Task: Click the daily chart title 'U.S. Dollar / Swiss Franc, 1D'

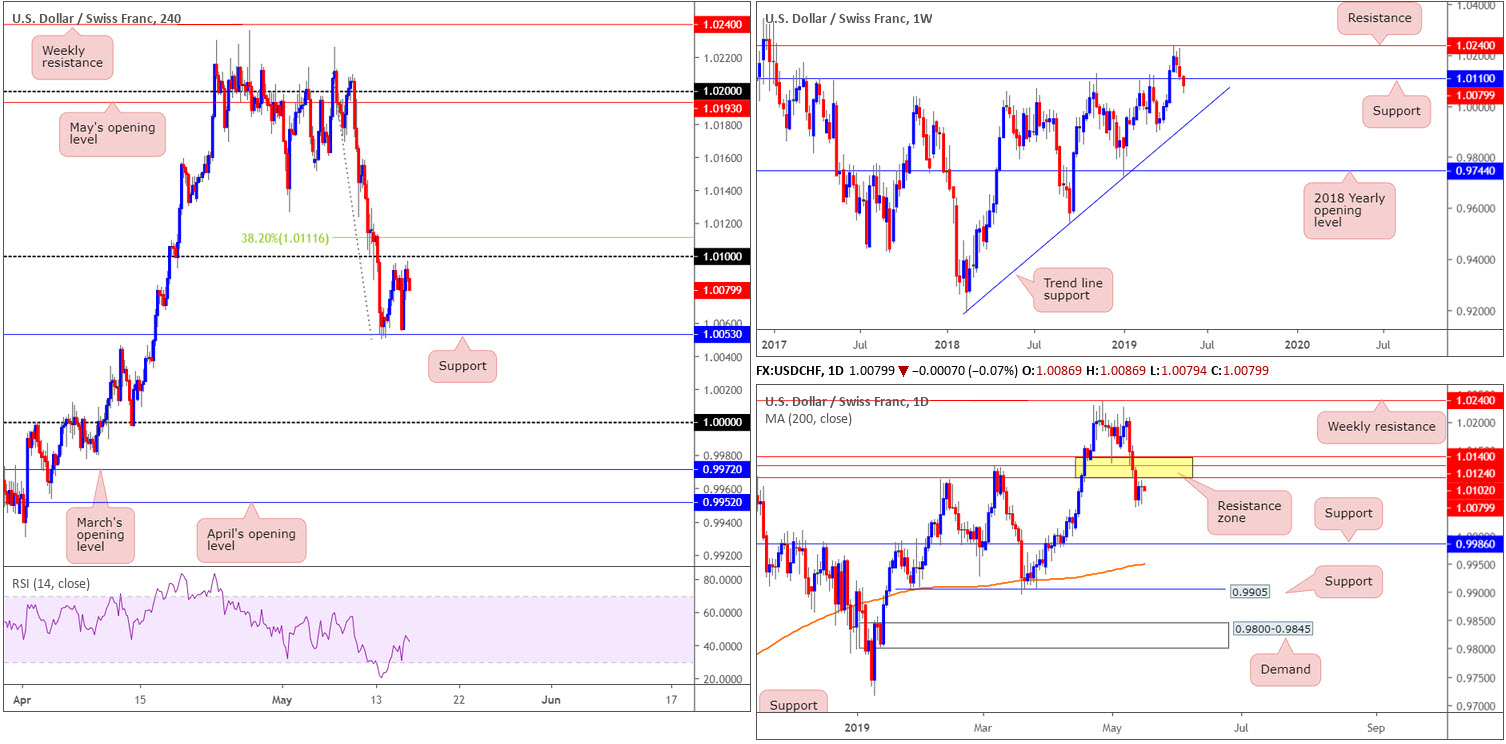Action: [847, 401]
